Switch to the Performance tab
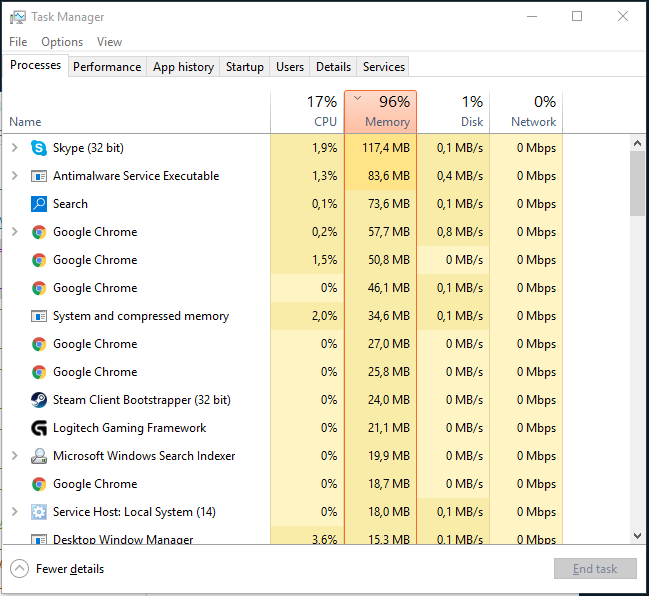 point(107,67)
